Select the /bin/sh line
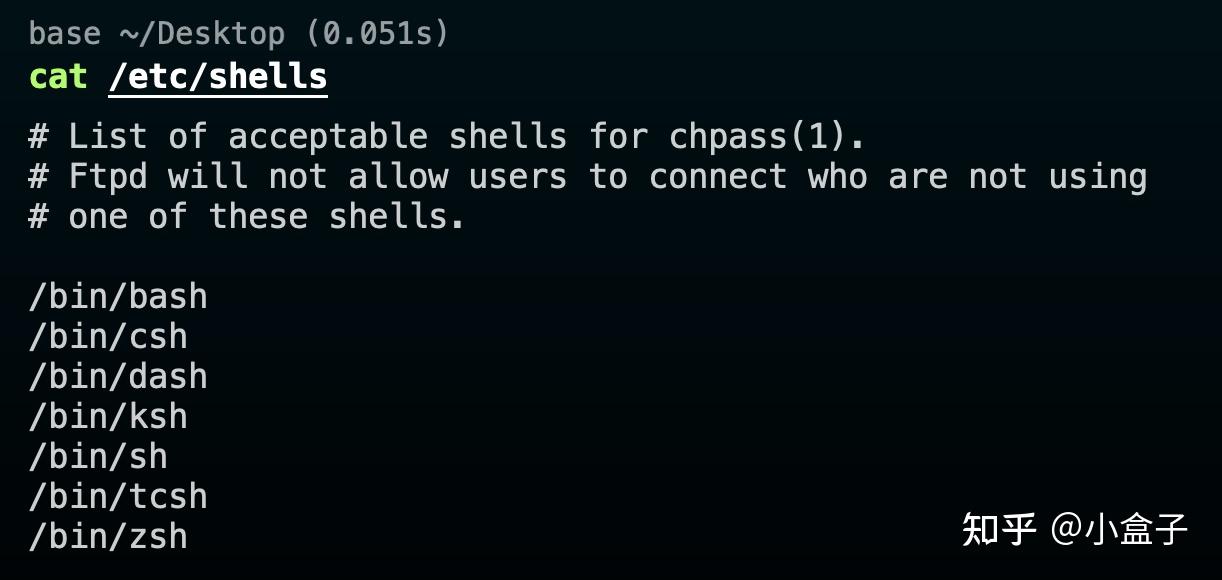The image size is (1222, 580). [x=98, y=457]
